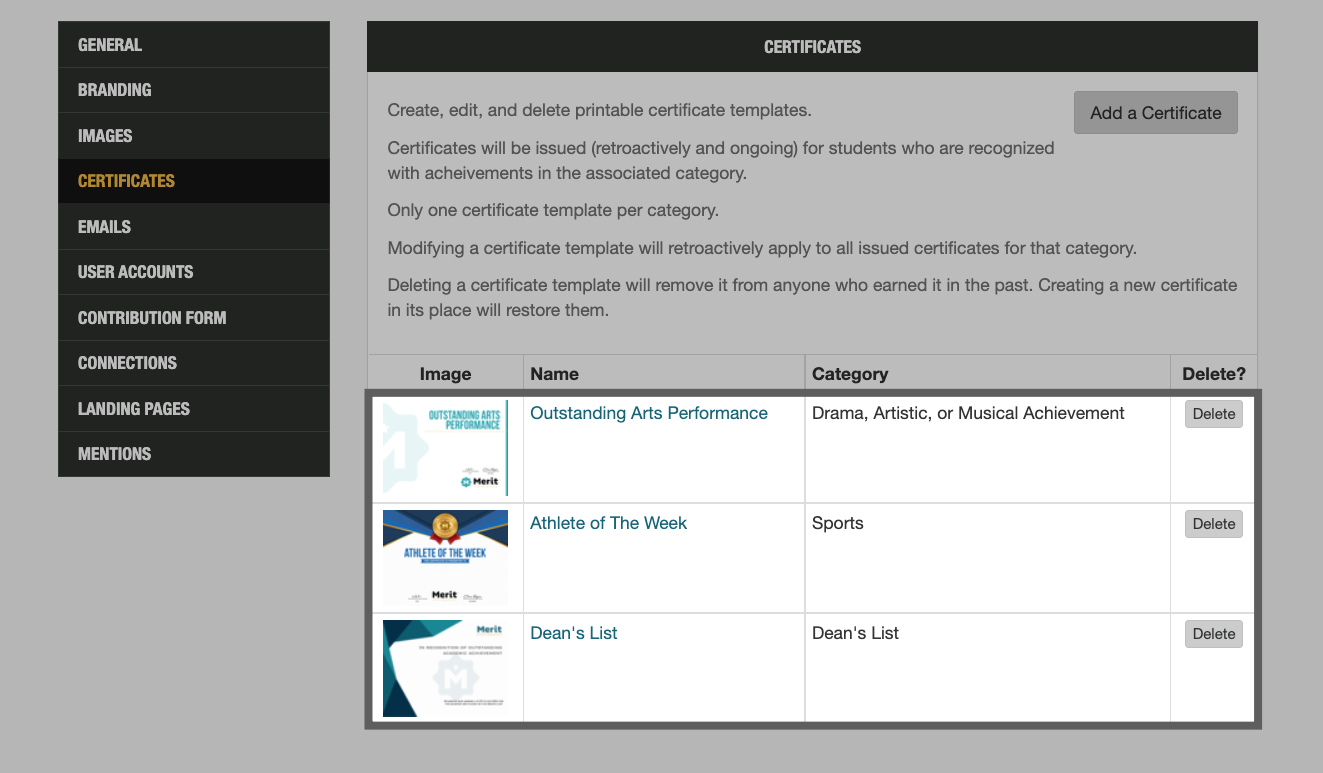
Task: Open the Dean's List certificate template
Action: pos(573,632)
